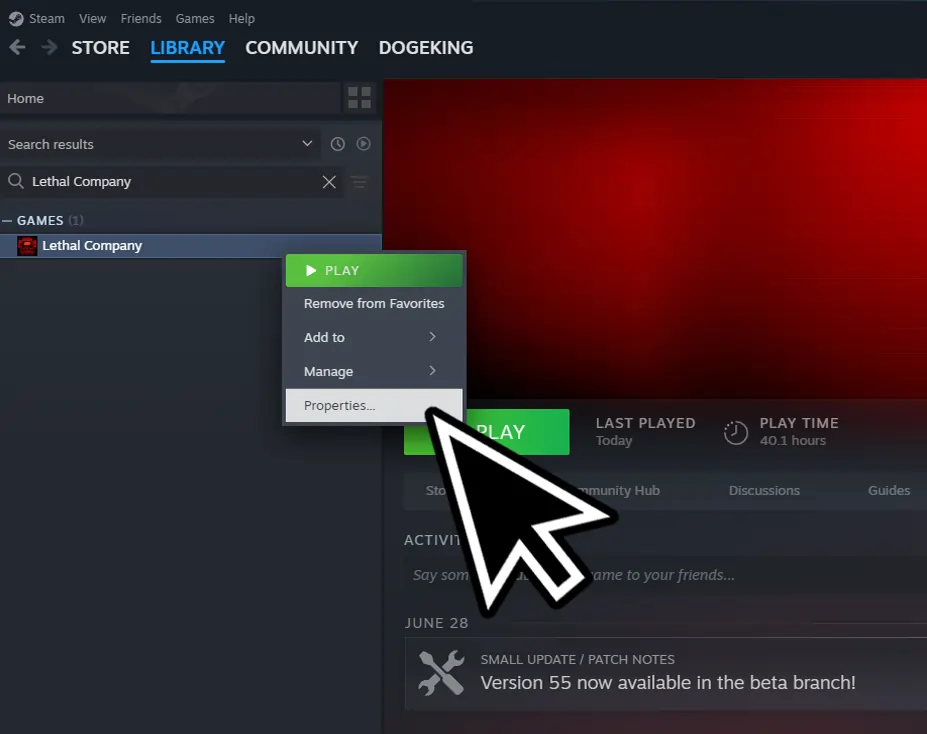Click the back navigation arrow

(16, 47)
